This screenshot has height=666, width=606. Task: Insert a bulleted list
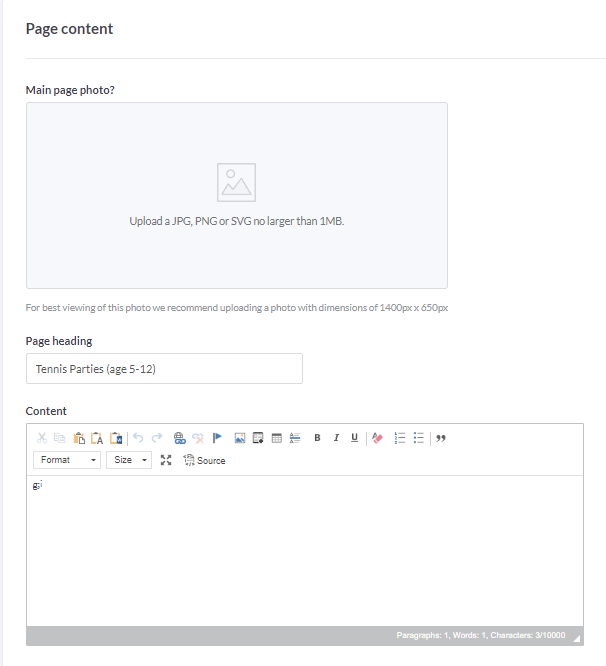(419, 438)
